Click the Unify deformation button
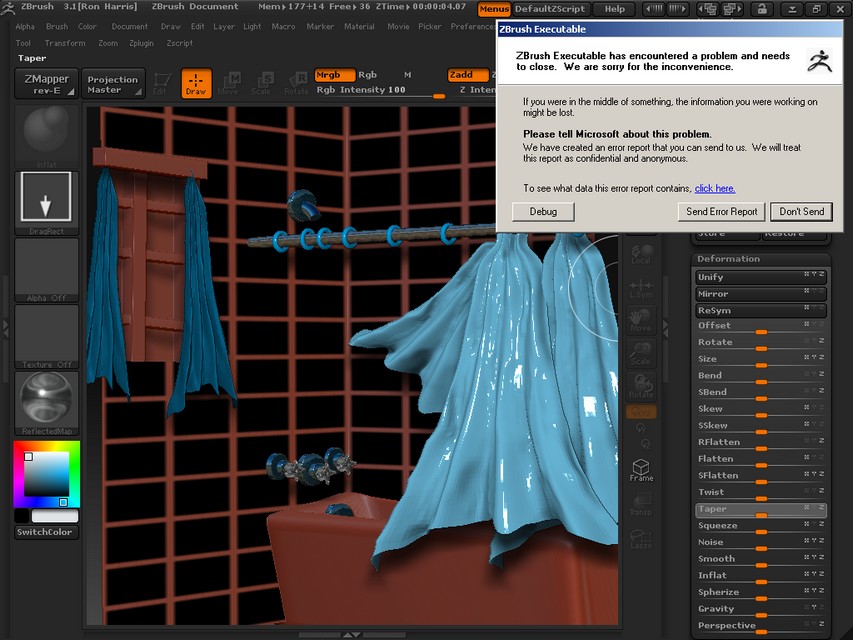Image resolution: width=853 pixels, height=640 pixels. 761,277
